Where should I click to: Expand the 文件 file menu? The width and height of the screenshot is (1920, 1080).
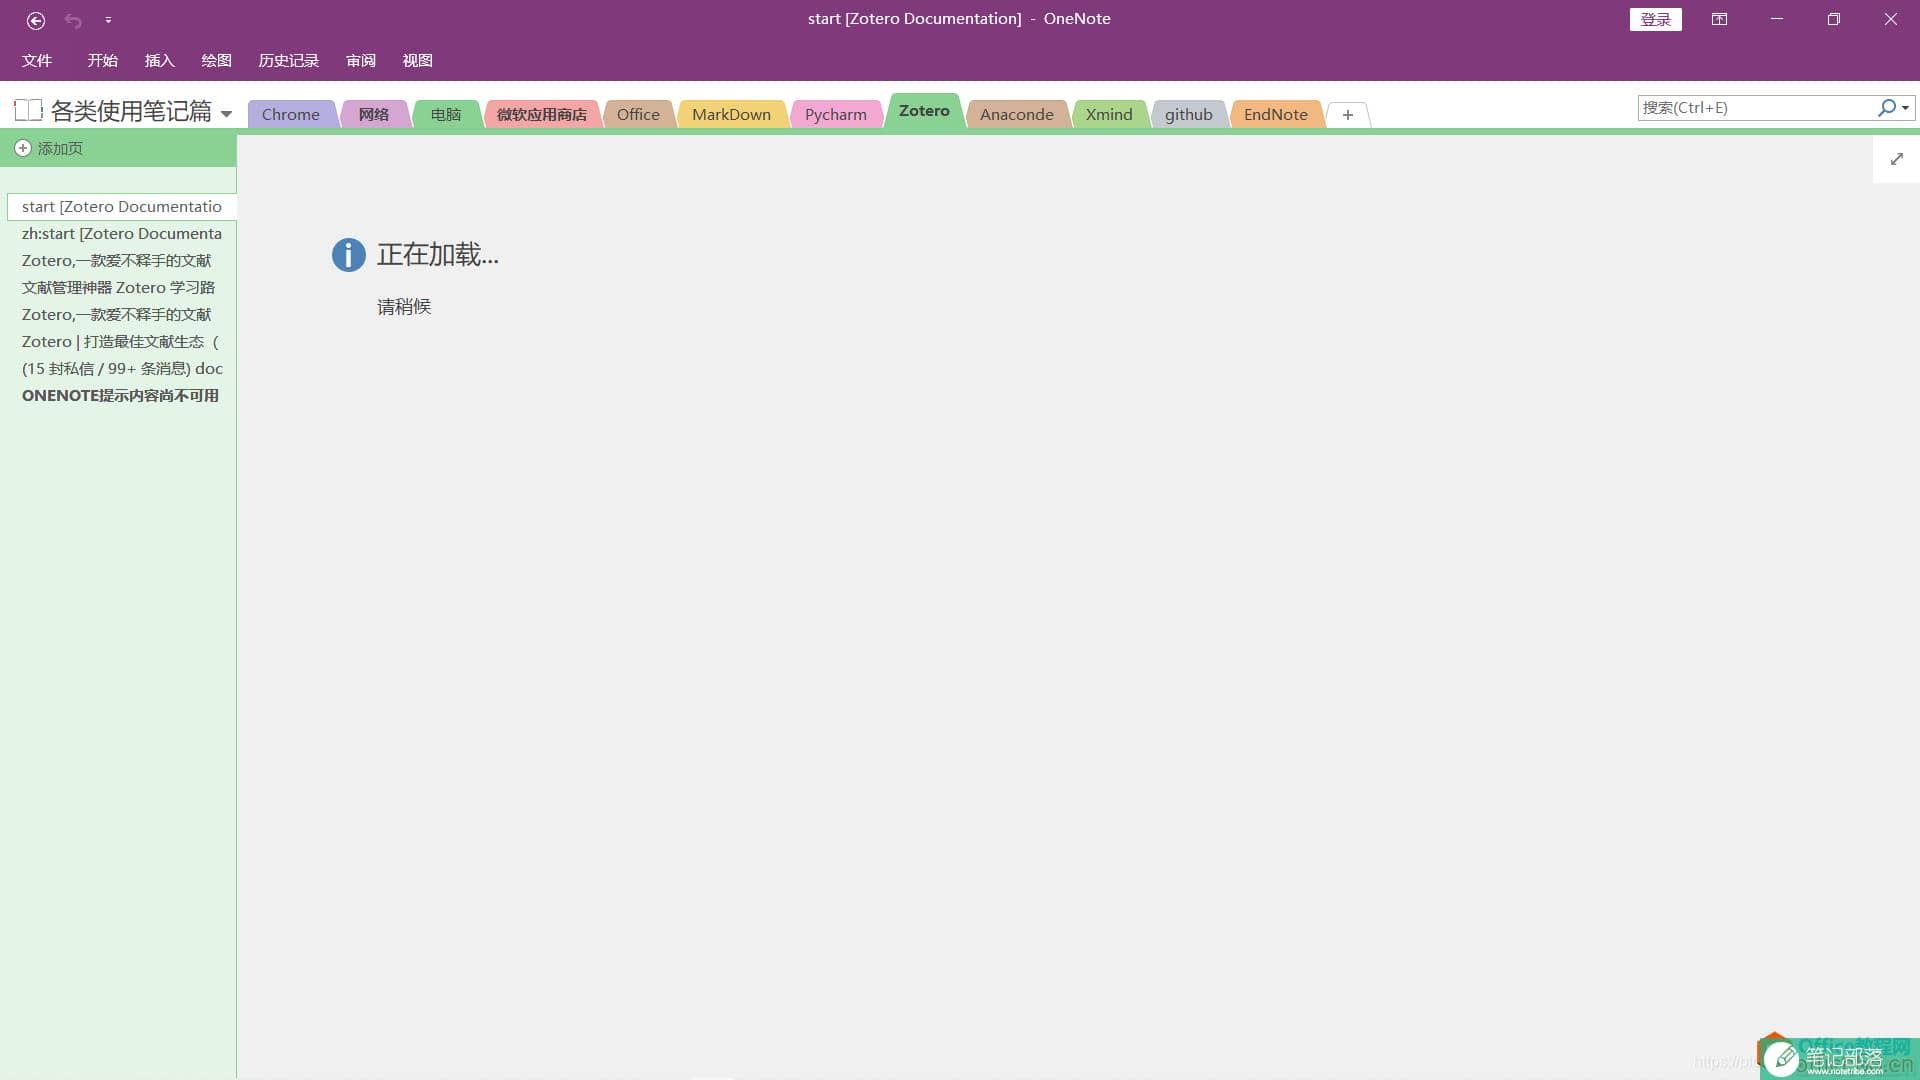click(36, 59)
